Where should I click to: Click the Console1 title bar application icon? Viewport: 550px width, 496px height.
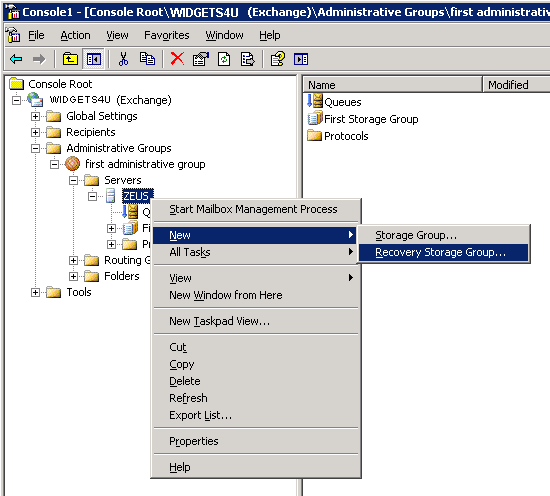coord(13,12)
